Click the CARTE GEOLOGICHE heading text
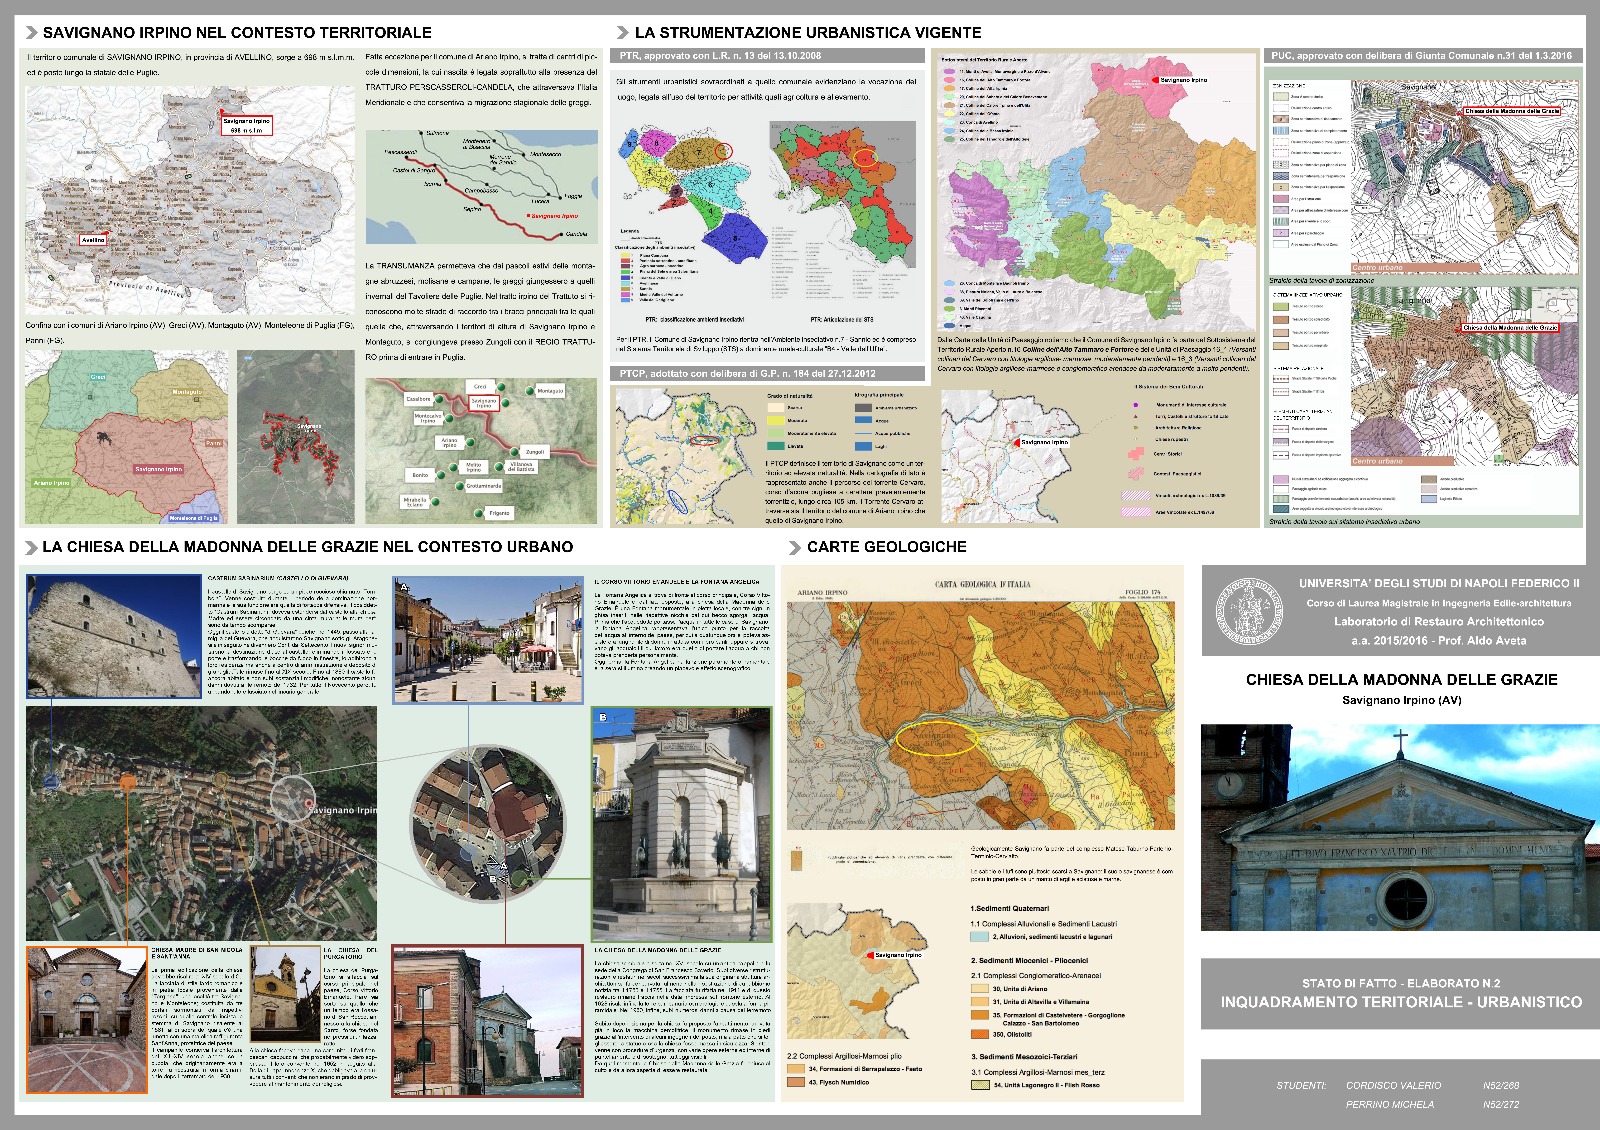The image size is (1600, 1130). (x=887, y=547)
